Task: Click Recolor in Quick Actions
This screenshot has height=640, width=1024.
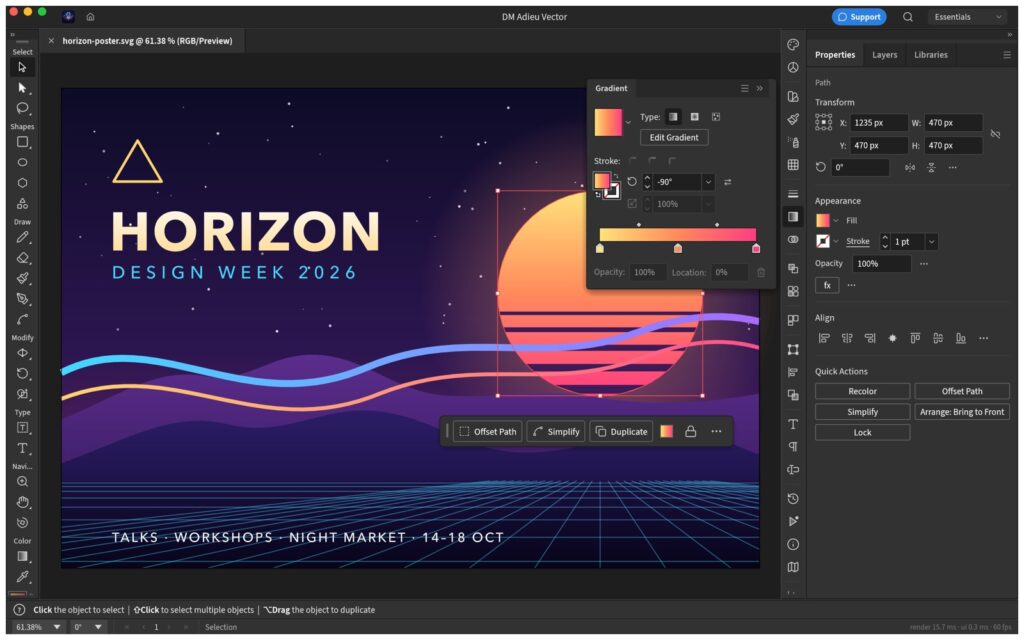Action: click(862, 391)
